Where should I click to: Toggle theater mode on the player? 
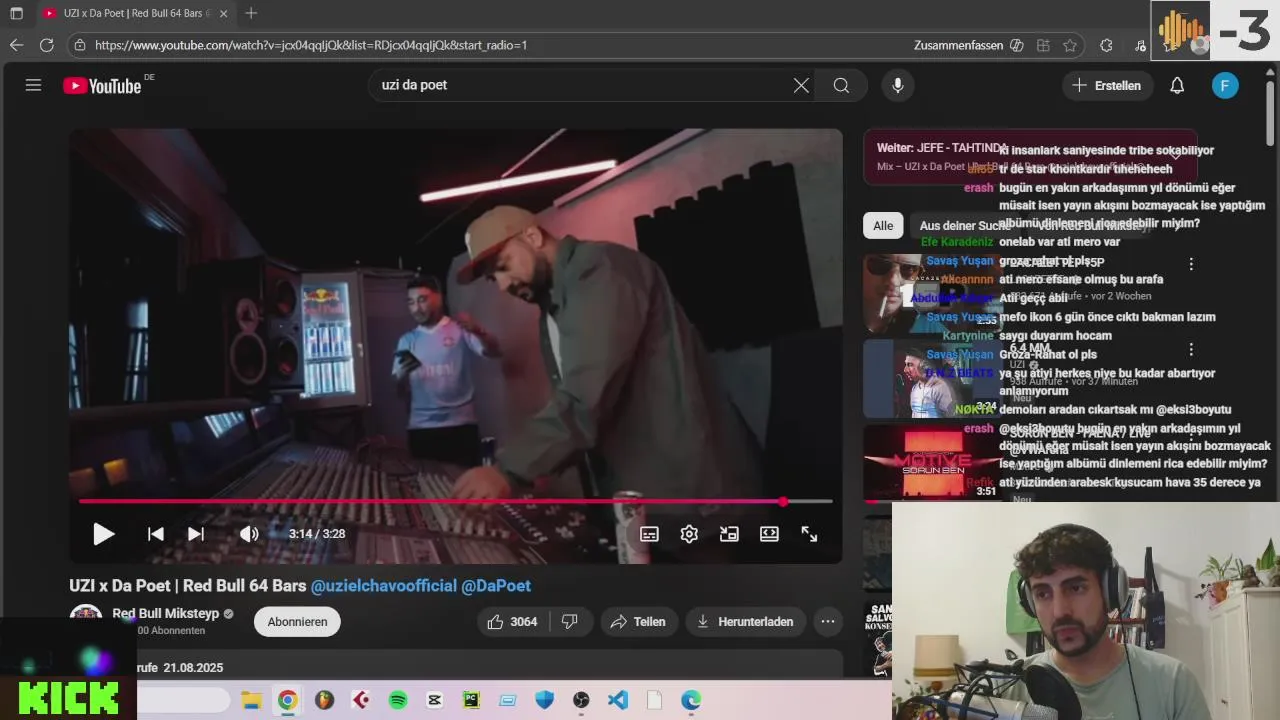coord(769,534)
